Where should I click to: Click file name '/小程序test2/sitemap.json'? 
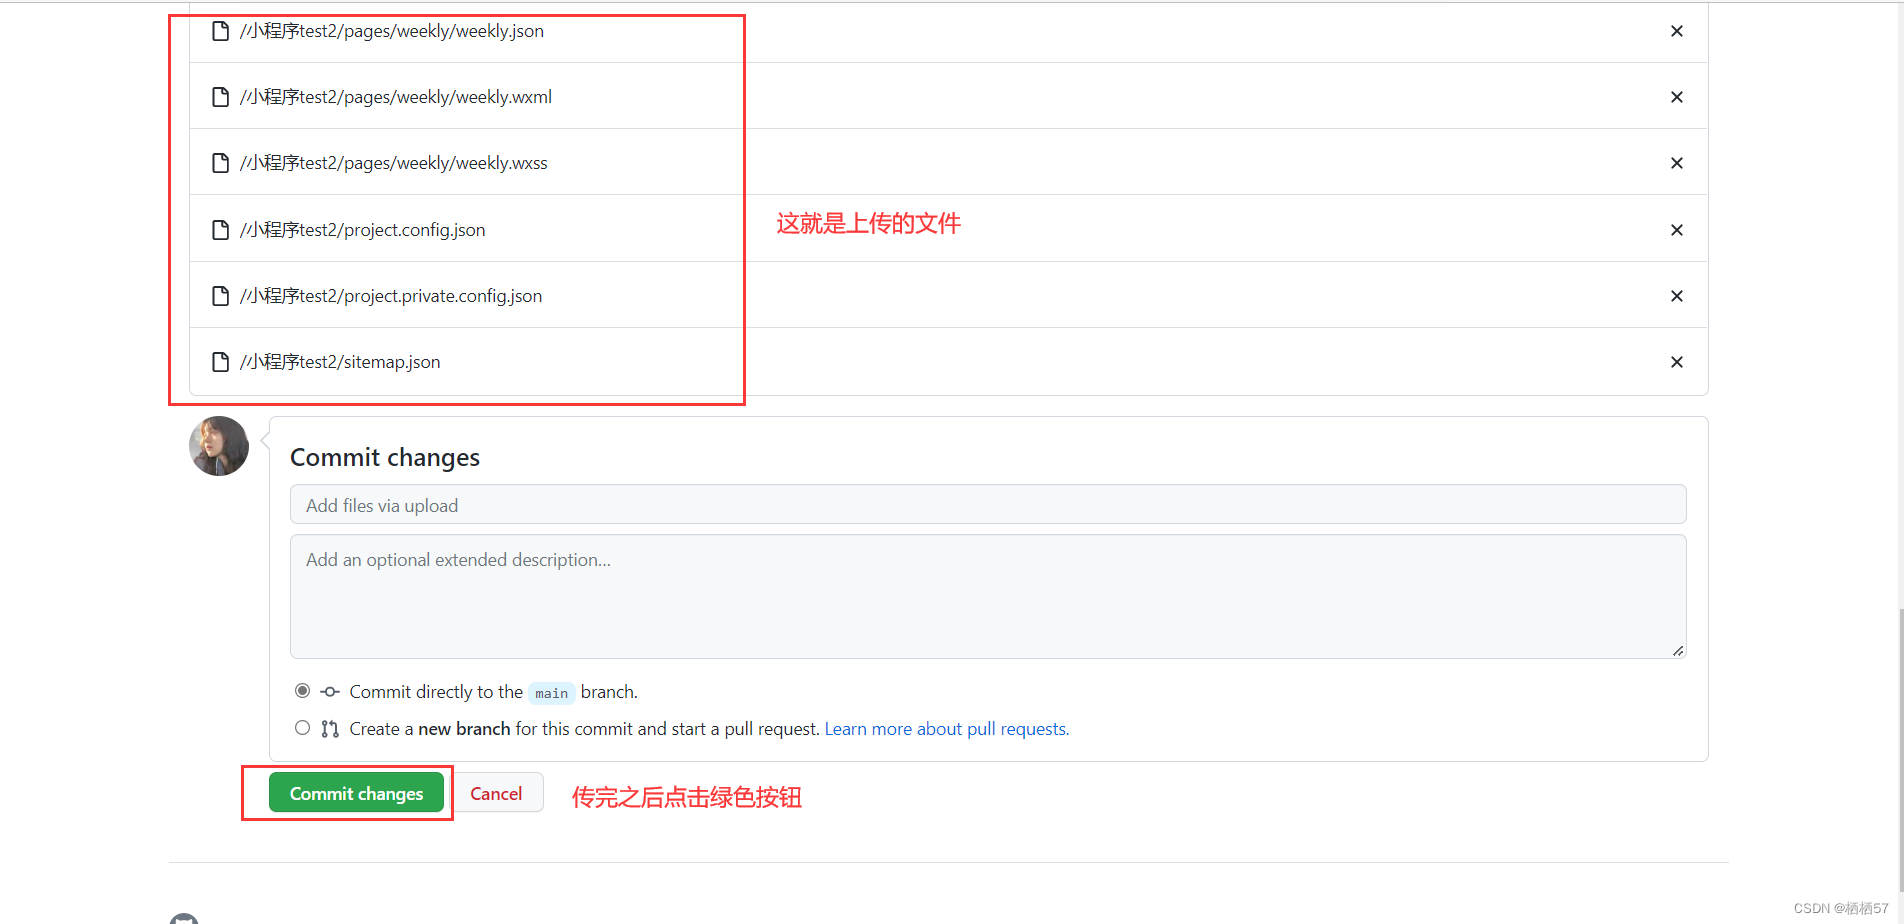click(x=340, y=362)
